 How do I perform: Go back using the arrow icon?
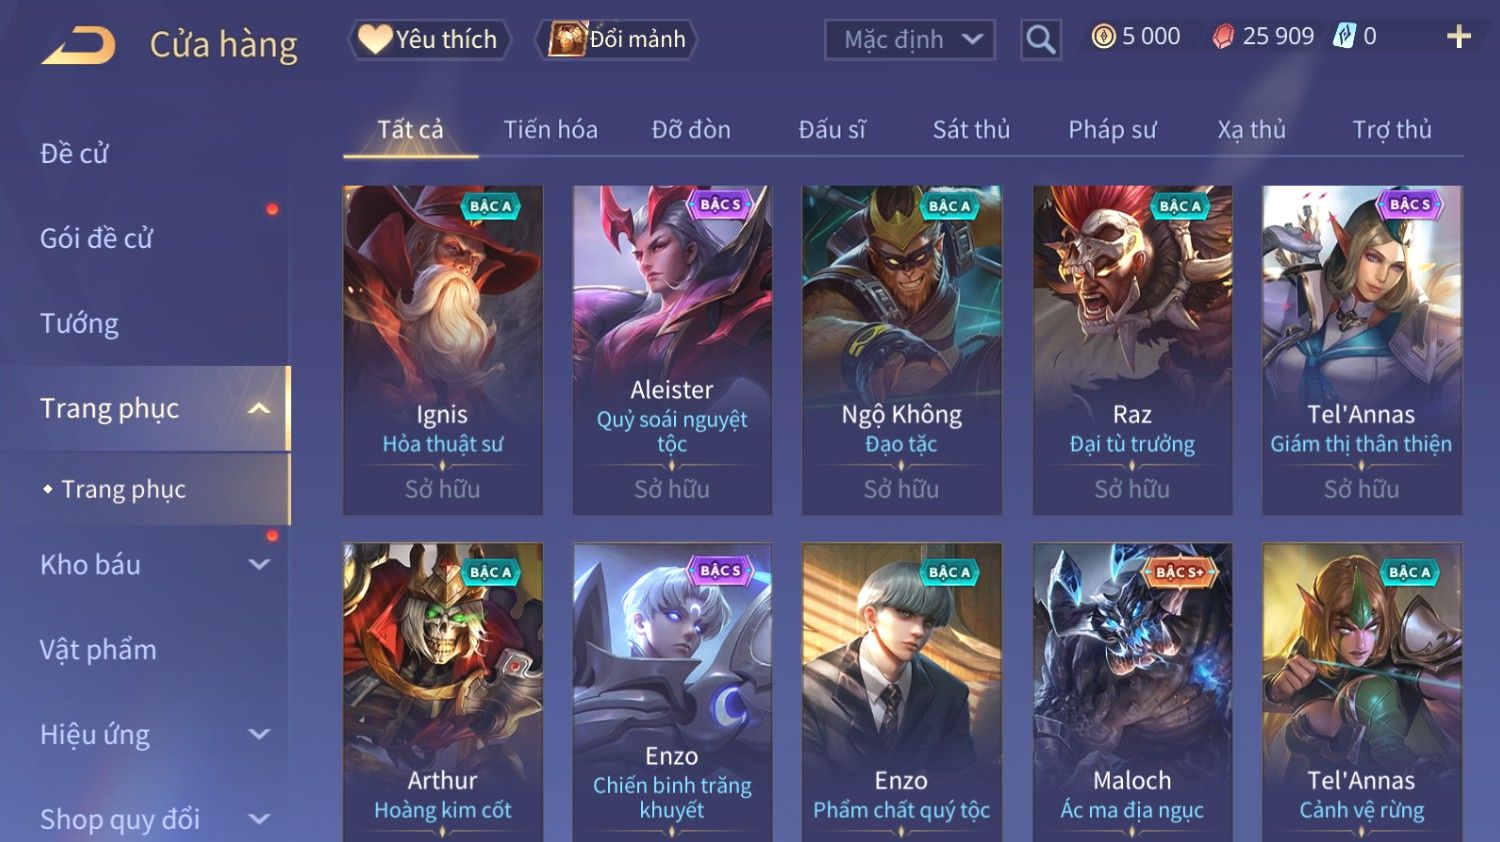click(x=78, y=46)
